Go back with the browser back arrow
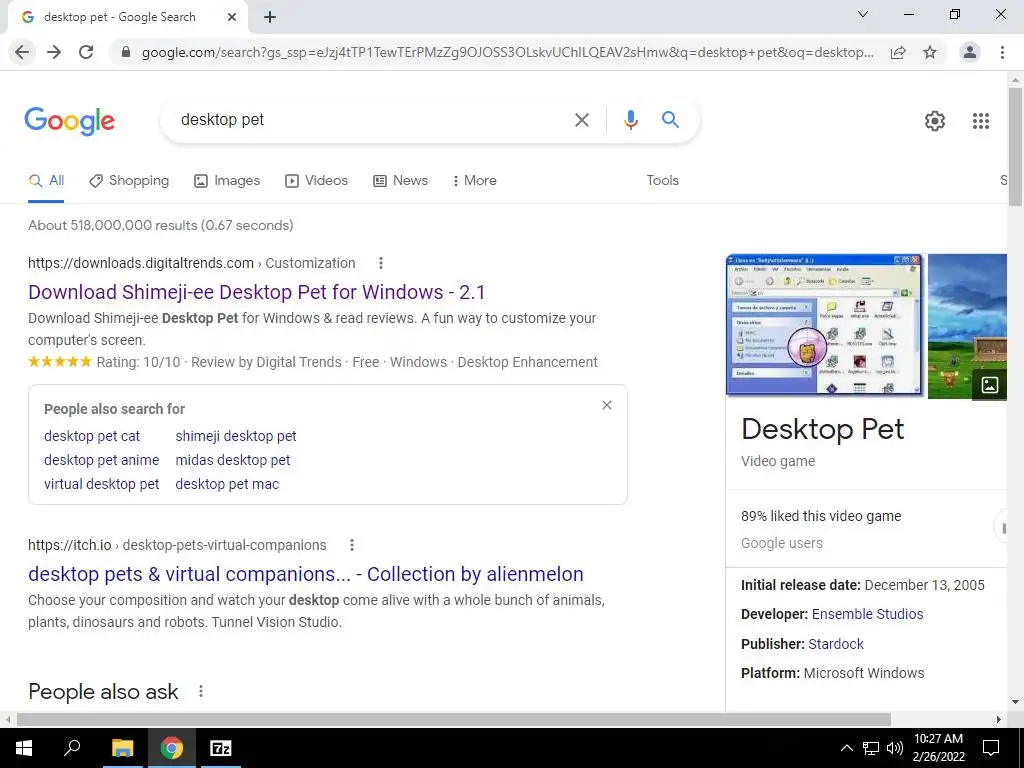Screen dimensions: 1024x768 22,52
